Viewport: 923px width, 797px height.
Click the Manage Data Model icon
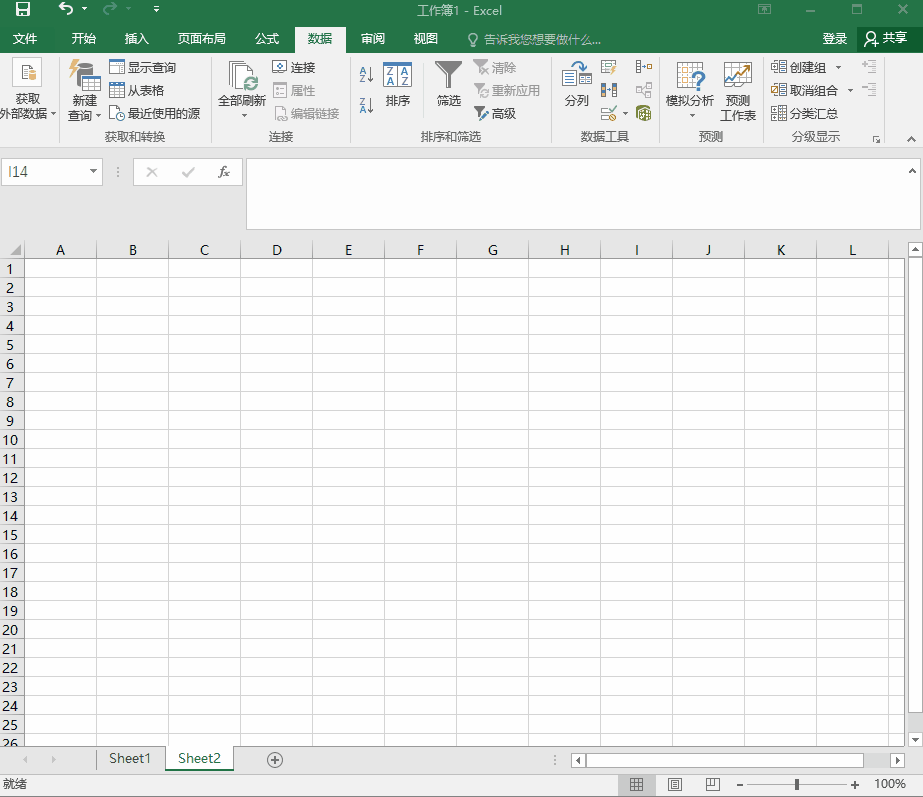643,113
